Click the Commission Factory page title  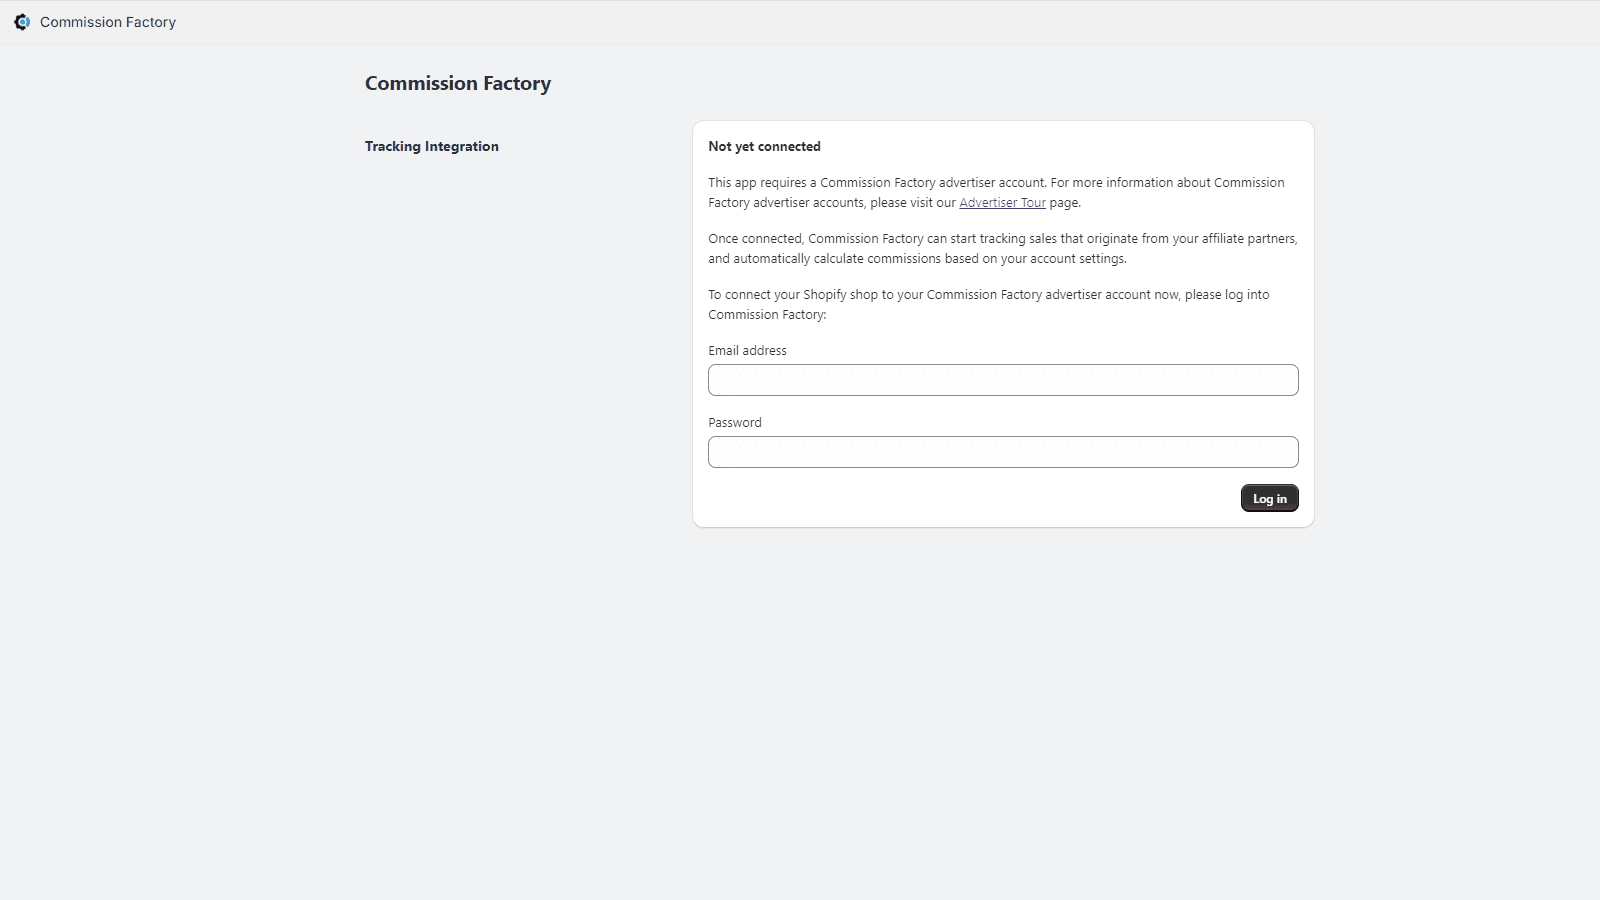(458, 83)
